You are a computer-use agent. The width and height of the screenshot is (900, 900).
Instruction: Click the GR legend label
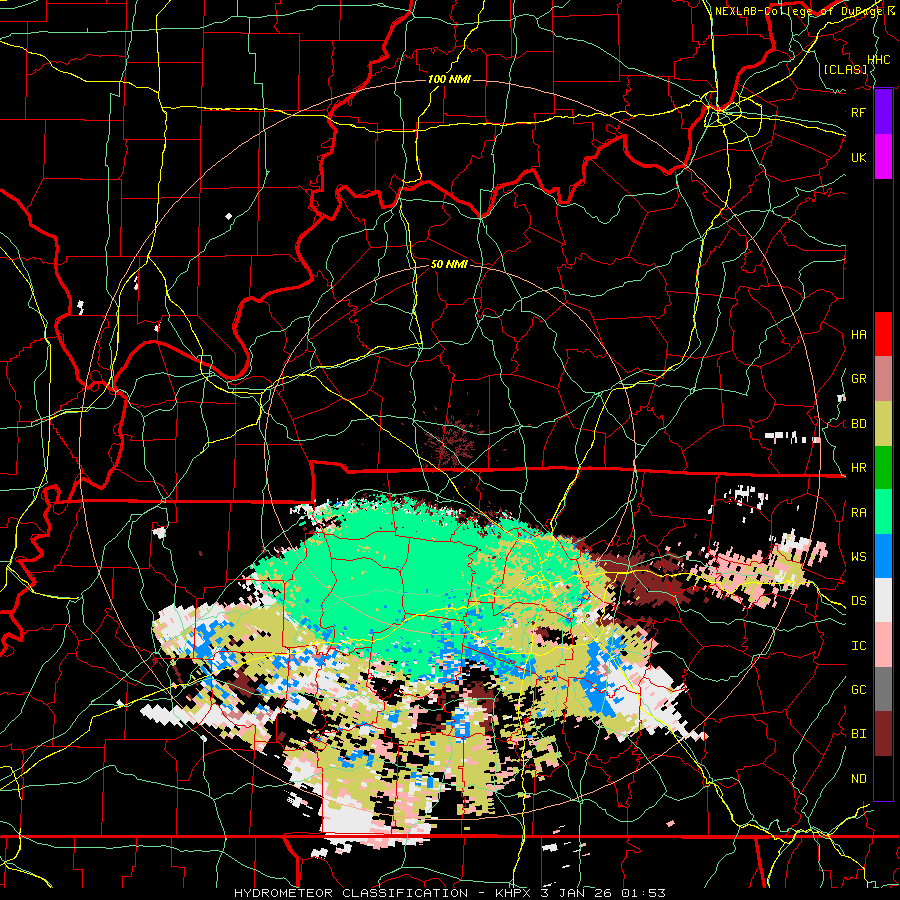click(859, 379)
